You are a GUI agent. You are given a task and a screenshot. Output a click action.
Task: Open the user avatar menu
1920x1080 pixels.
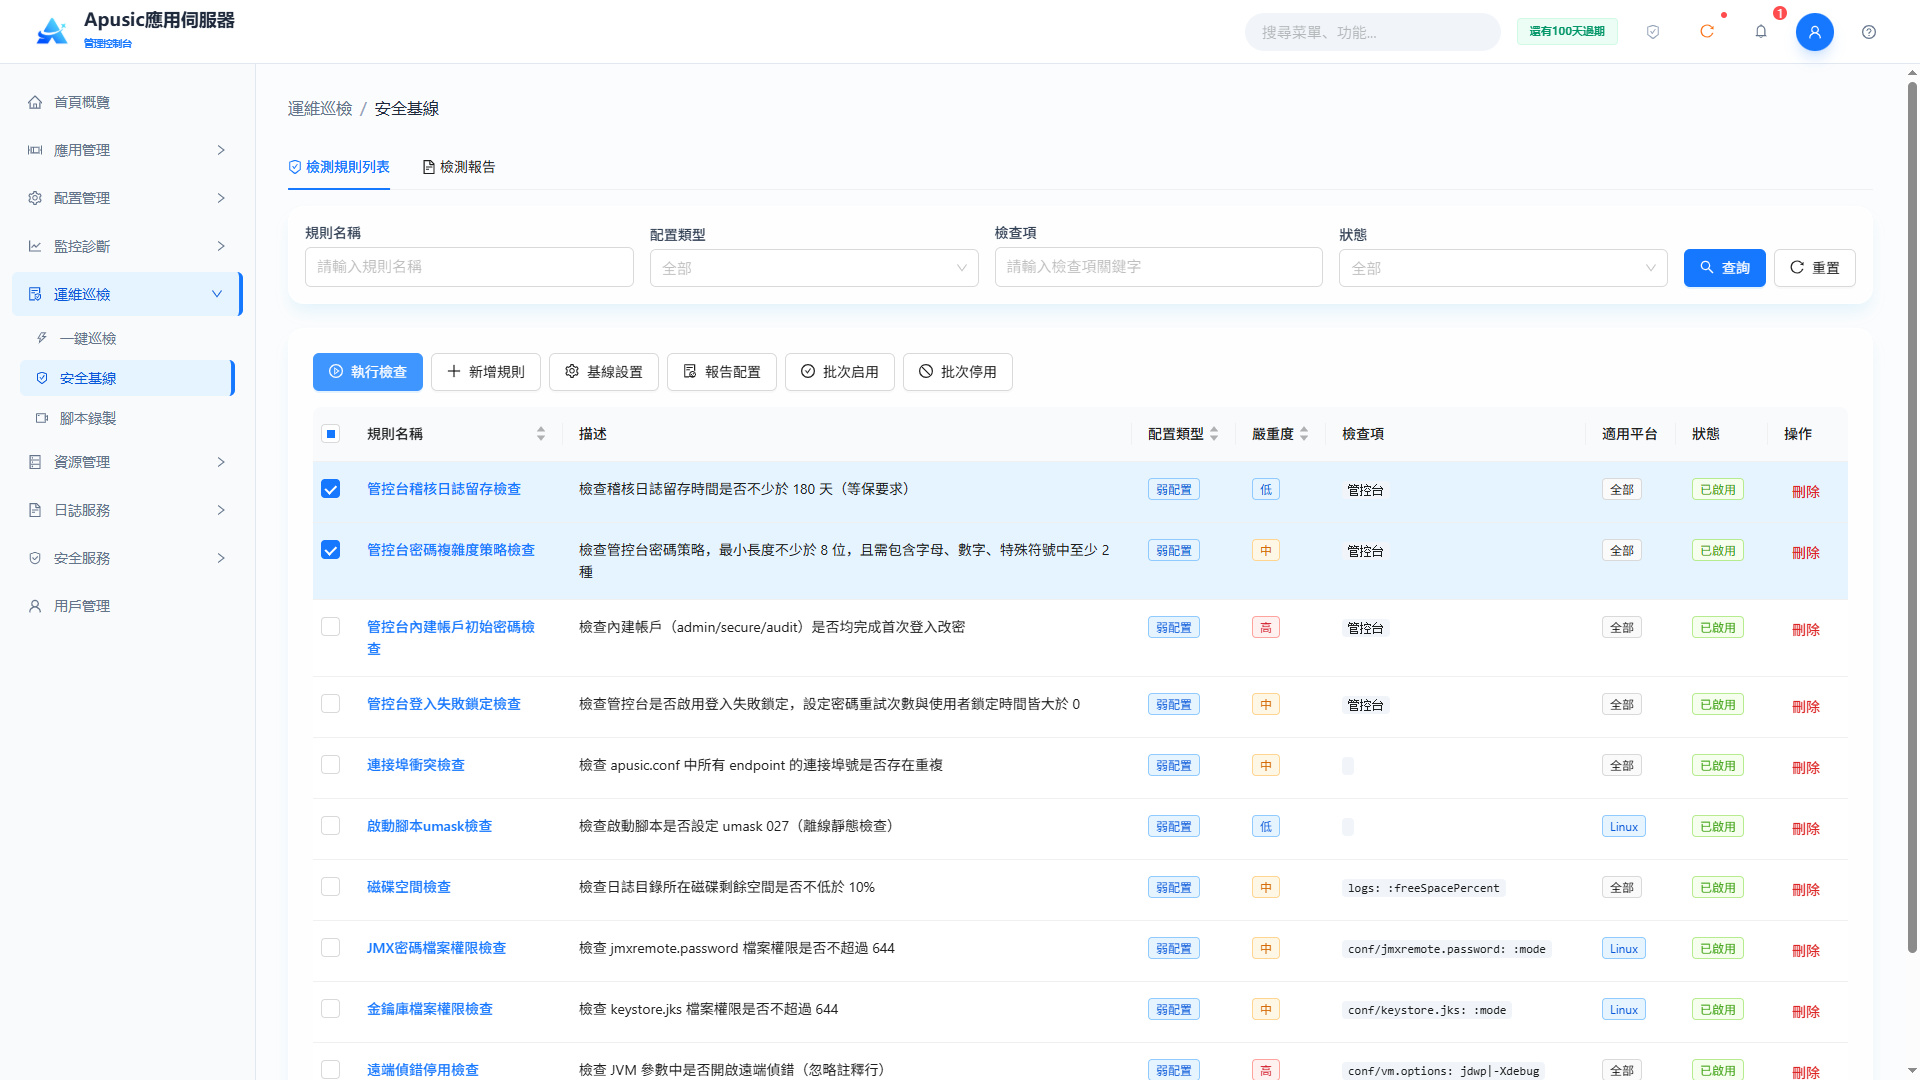click(1815, 32)
